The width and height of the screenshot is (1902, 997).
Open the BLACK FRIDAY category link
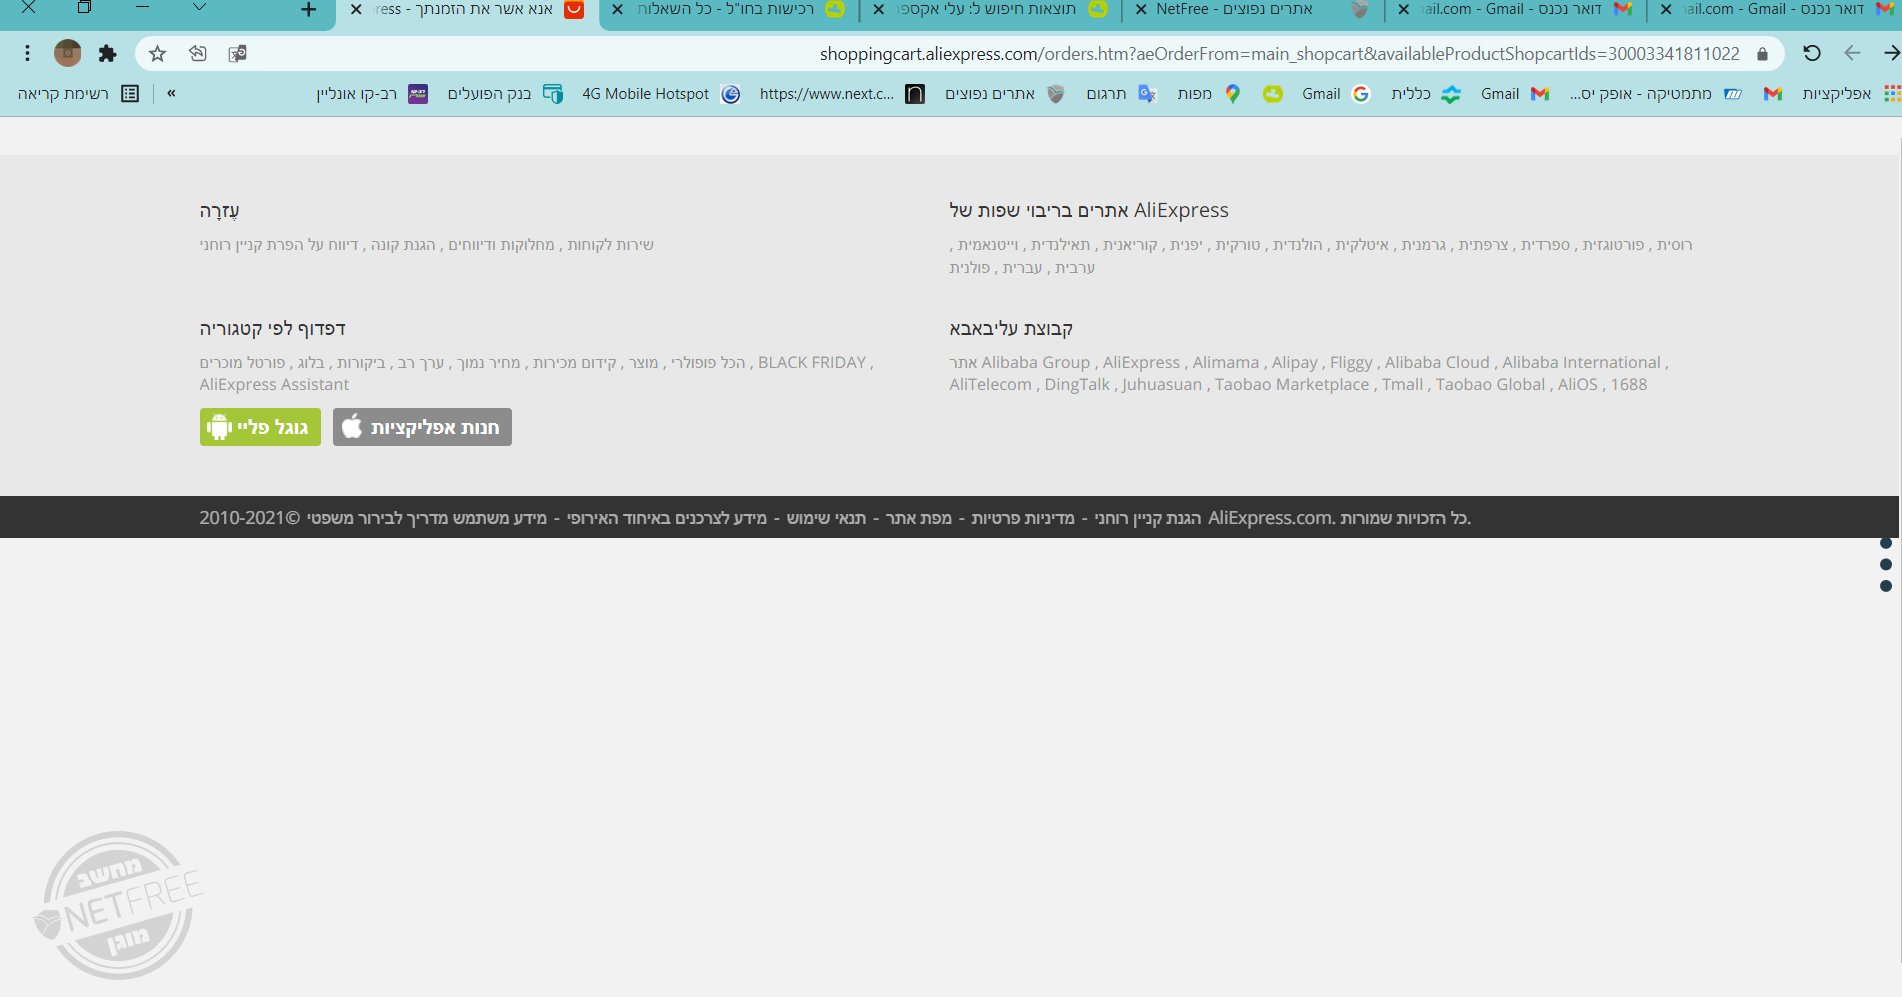pyautogui.click(x=812, y=363)
